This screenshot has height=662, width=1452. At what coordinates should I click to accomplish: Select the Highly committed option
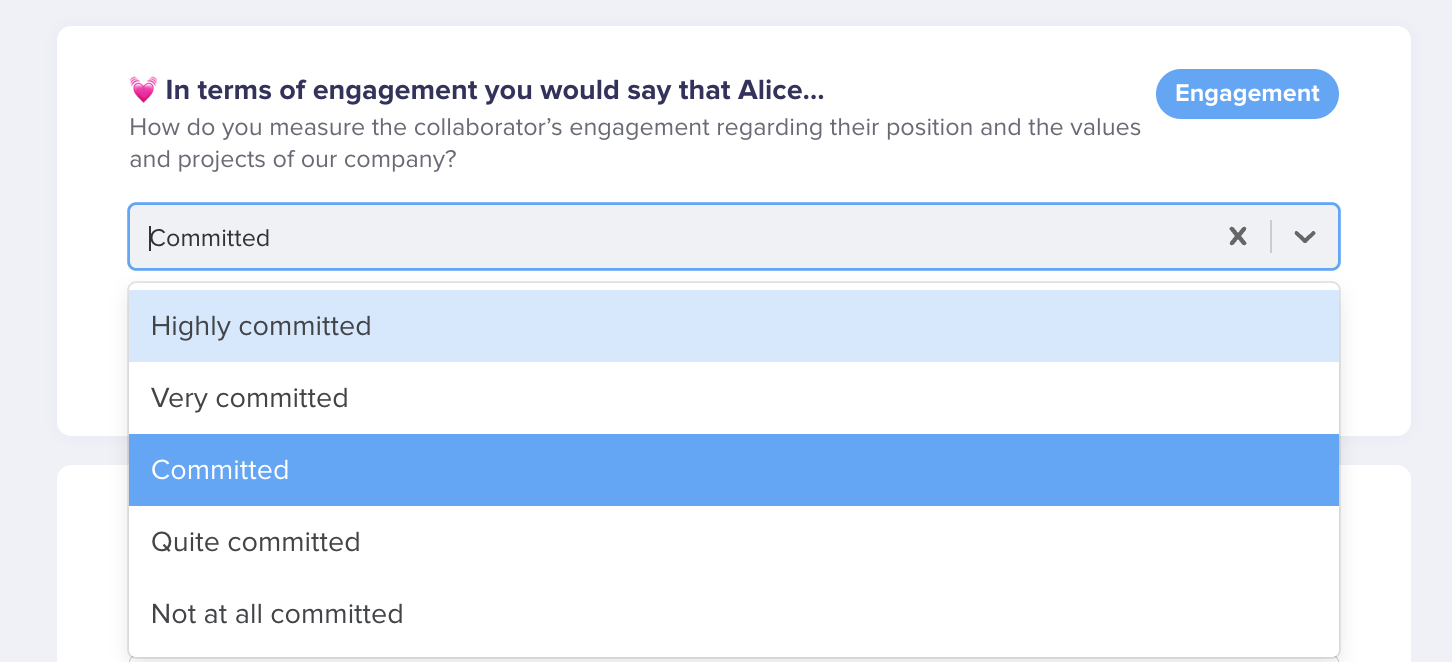[734, 326]
